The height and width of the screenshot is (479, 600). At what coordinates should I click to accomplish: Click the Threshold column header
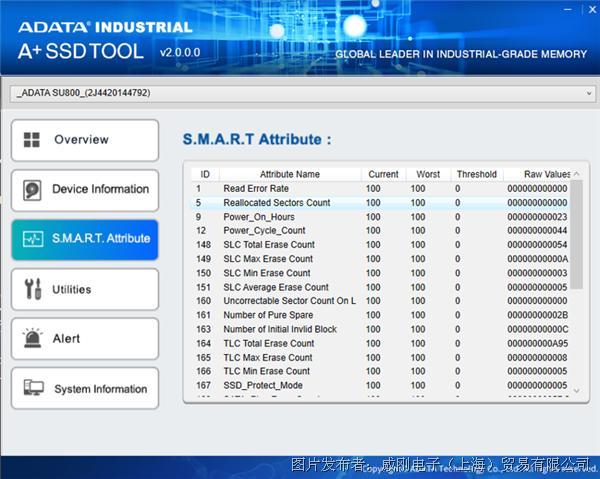[475, 174]
